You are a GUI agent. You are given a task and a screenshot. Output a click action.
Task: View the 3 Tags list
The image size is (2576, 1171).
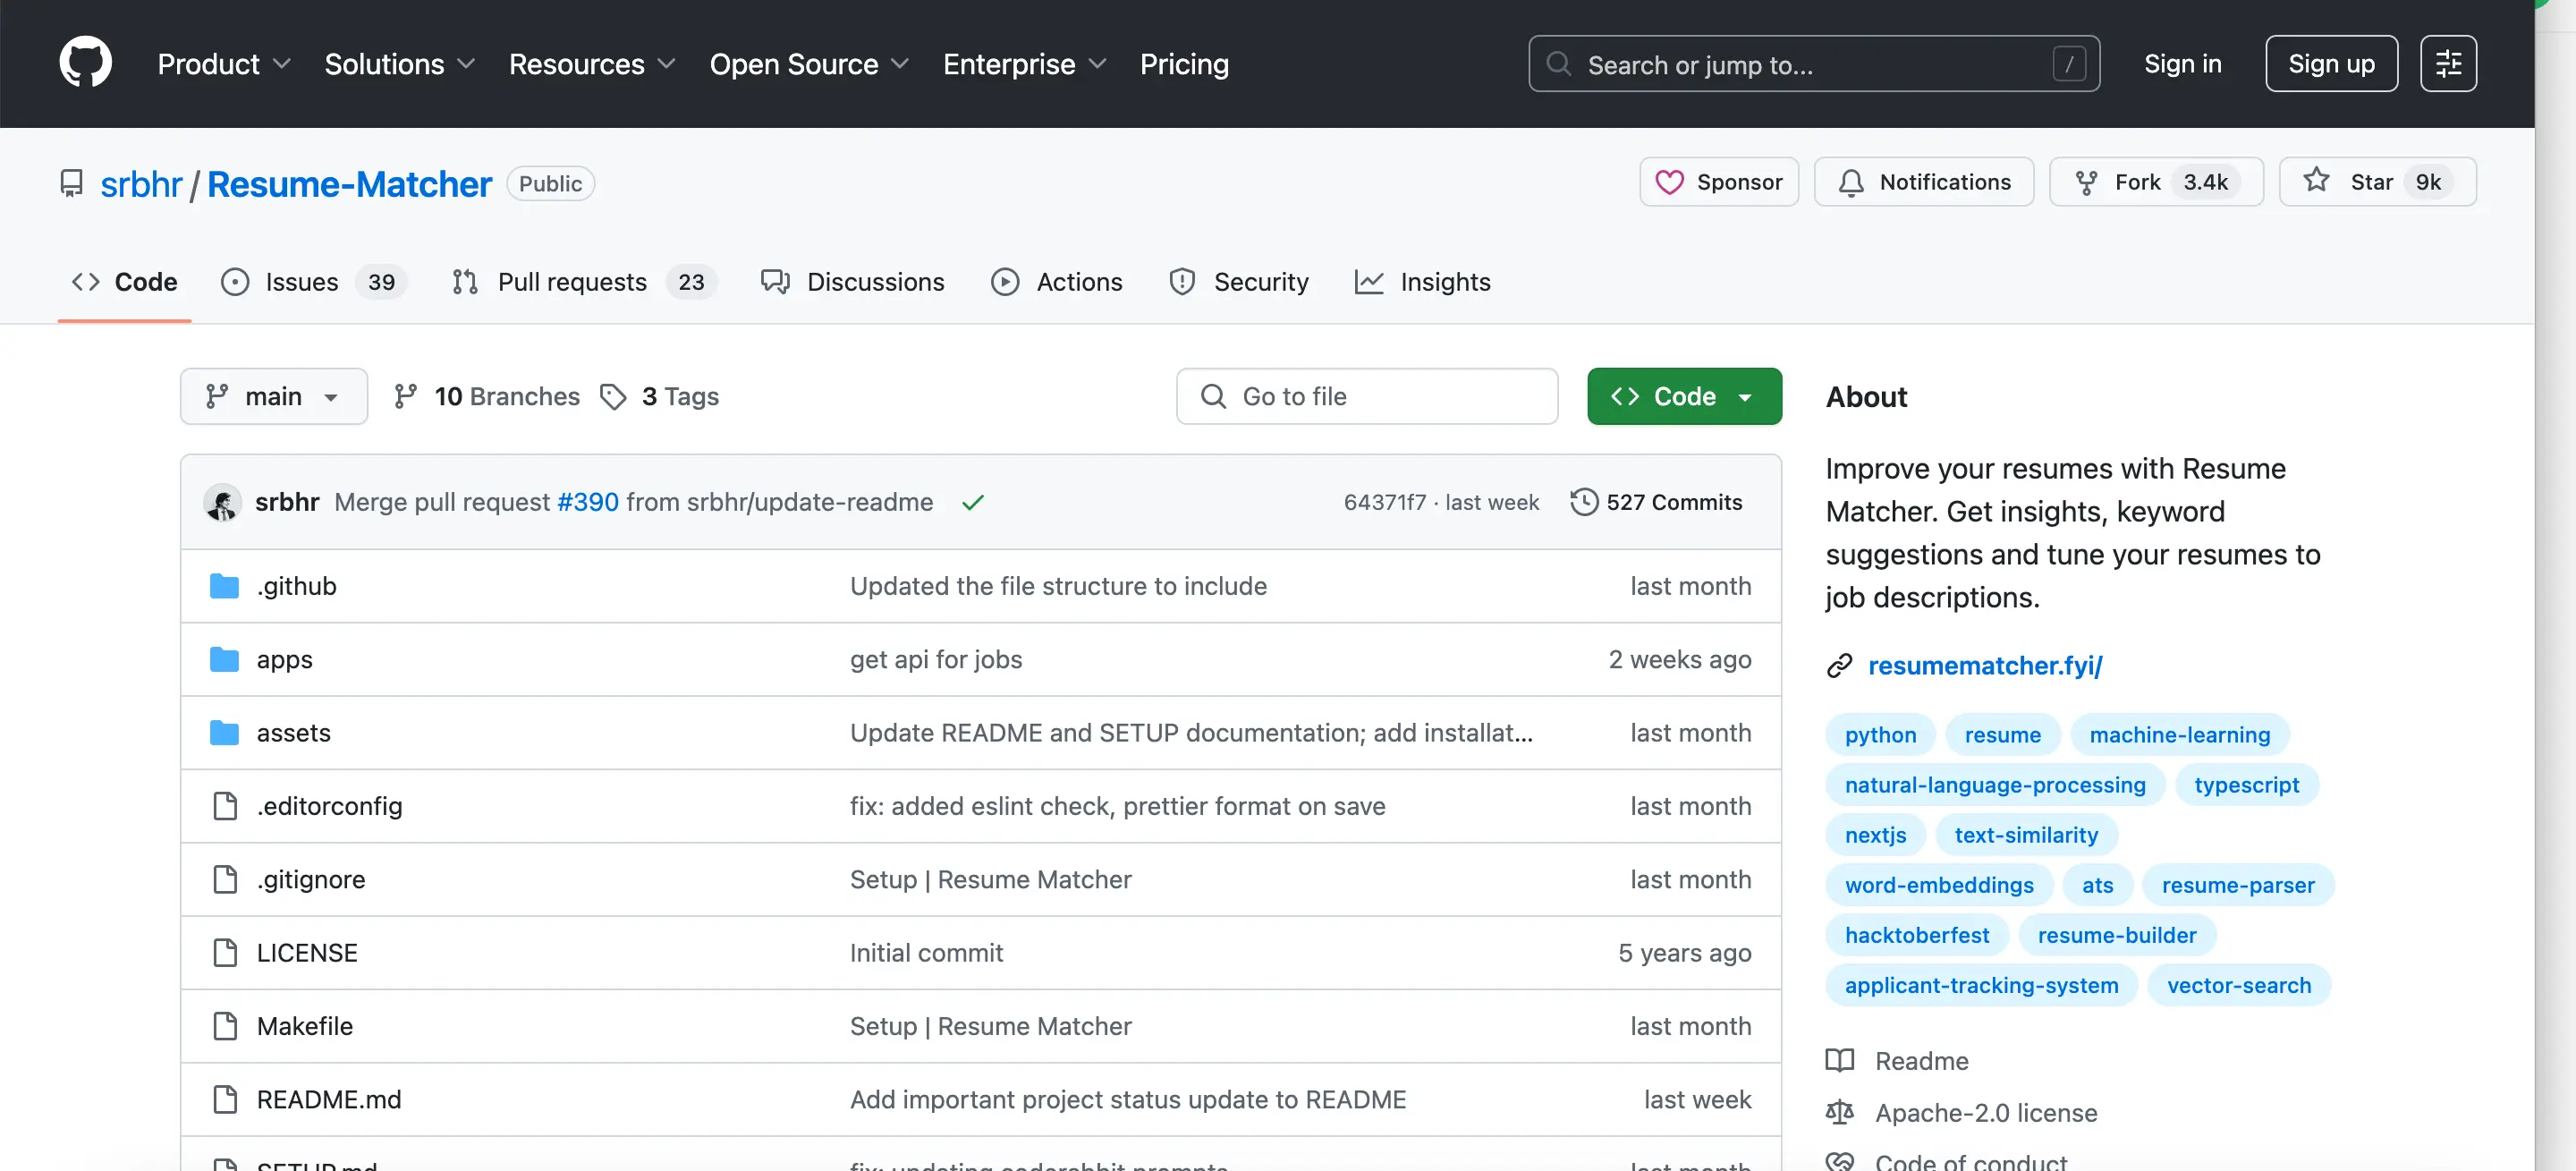[659, 396]
